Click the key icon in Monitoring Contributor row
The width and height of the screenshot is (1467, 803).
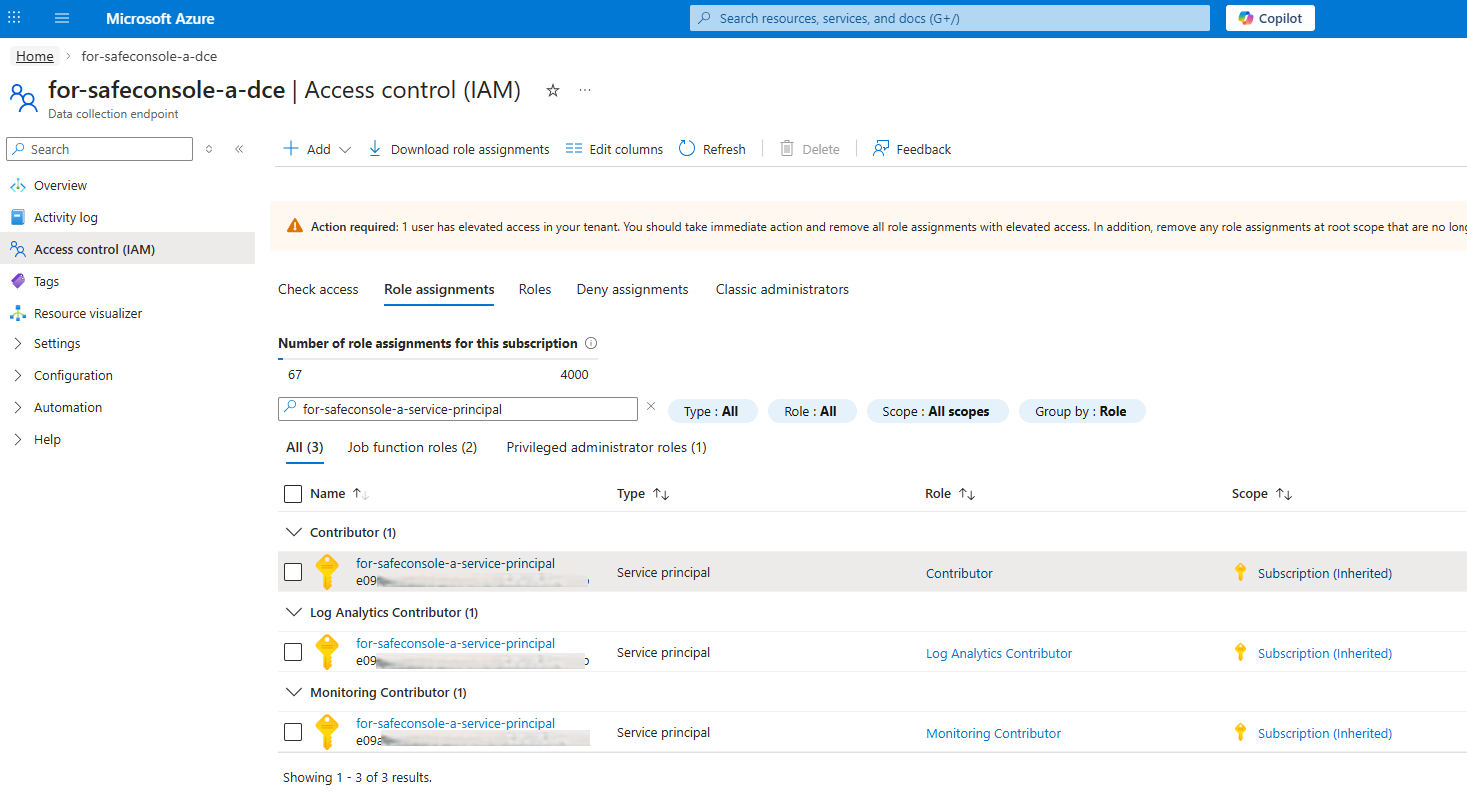[326, 732]
